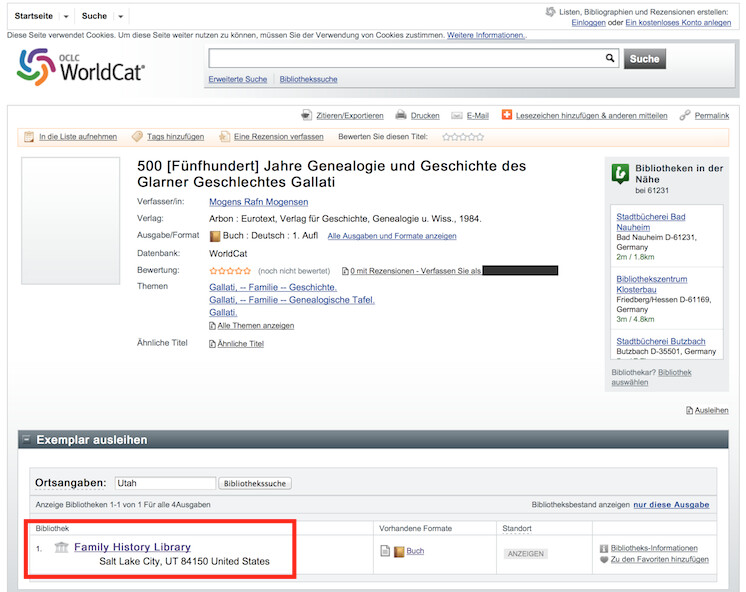Rate title using Bewerten Sie stars
Viewport: 746px width, 592px height.
(x=463, y=137)
